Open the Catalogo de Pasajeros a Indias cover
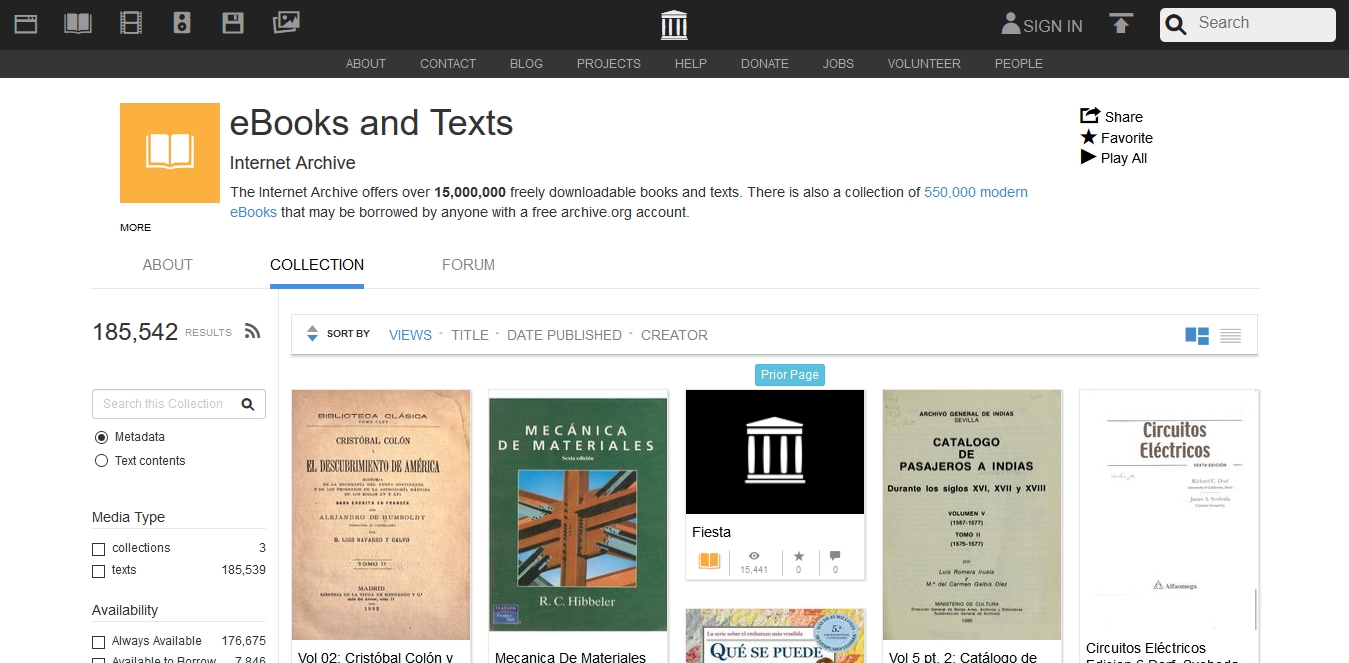The width and height of the screenshot is (1349, 663). (x=972, y=515)
